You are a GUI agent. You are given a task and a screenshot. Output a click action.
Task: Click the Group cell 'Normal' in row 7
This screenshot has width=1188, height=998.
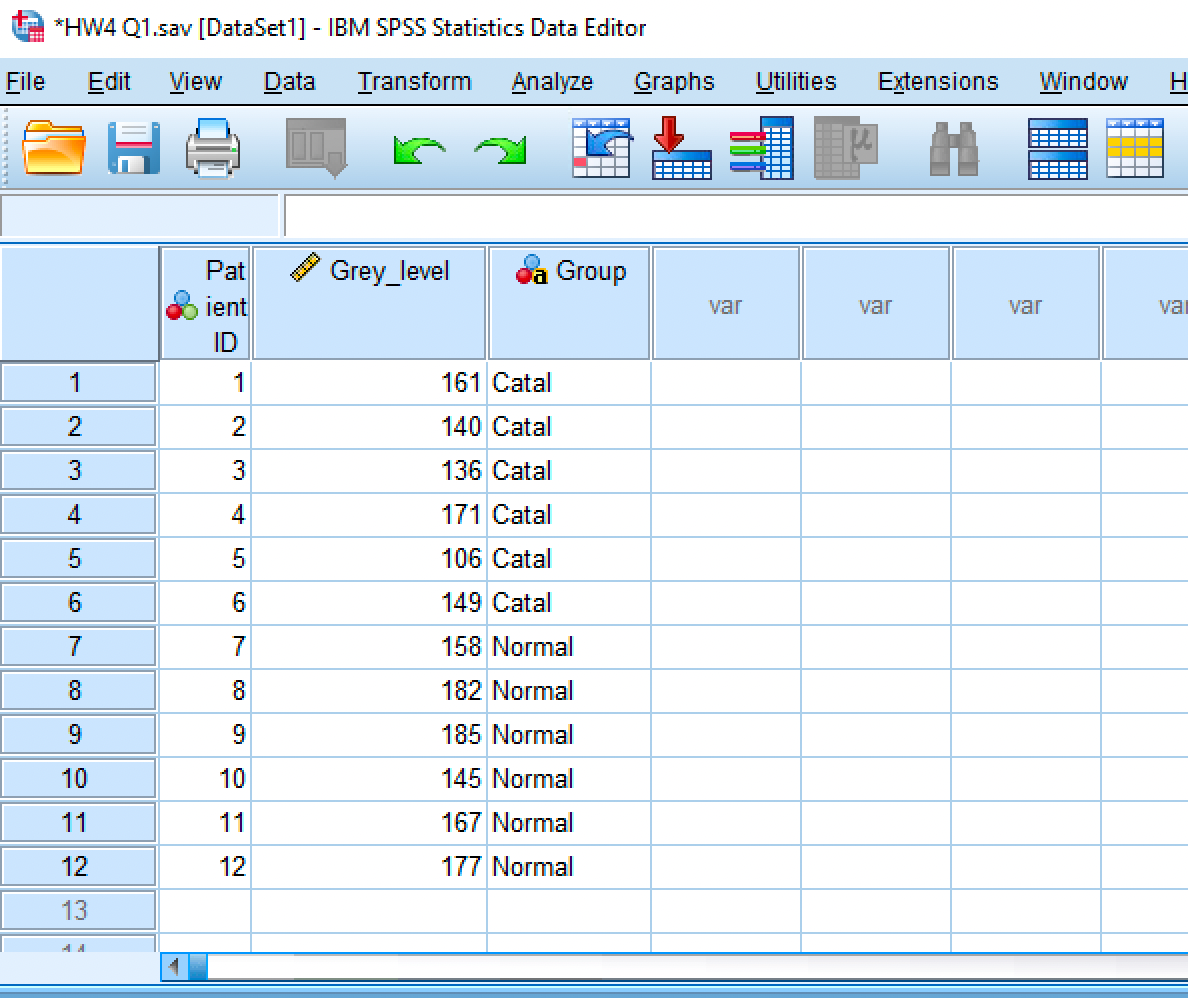coord(569,646)
